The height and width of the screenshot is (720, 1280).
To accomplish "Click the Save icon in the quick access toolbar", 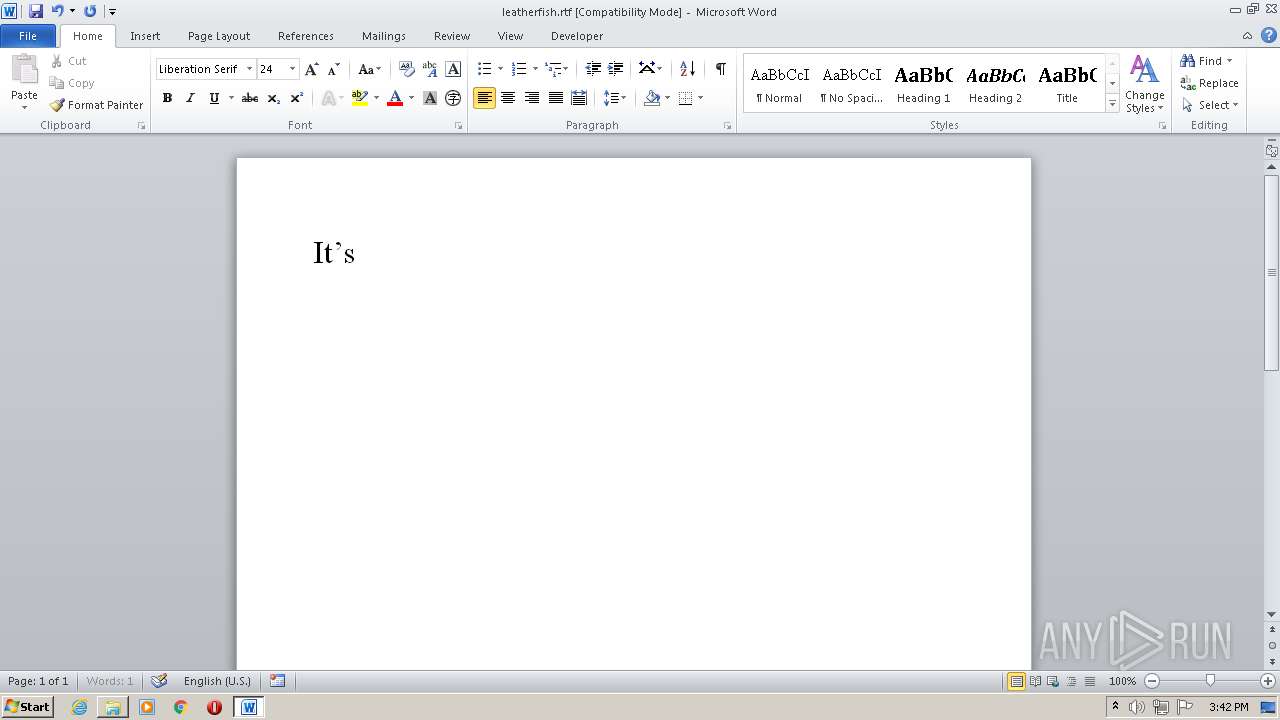I will coord(36,11).
